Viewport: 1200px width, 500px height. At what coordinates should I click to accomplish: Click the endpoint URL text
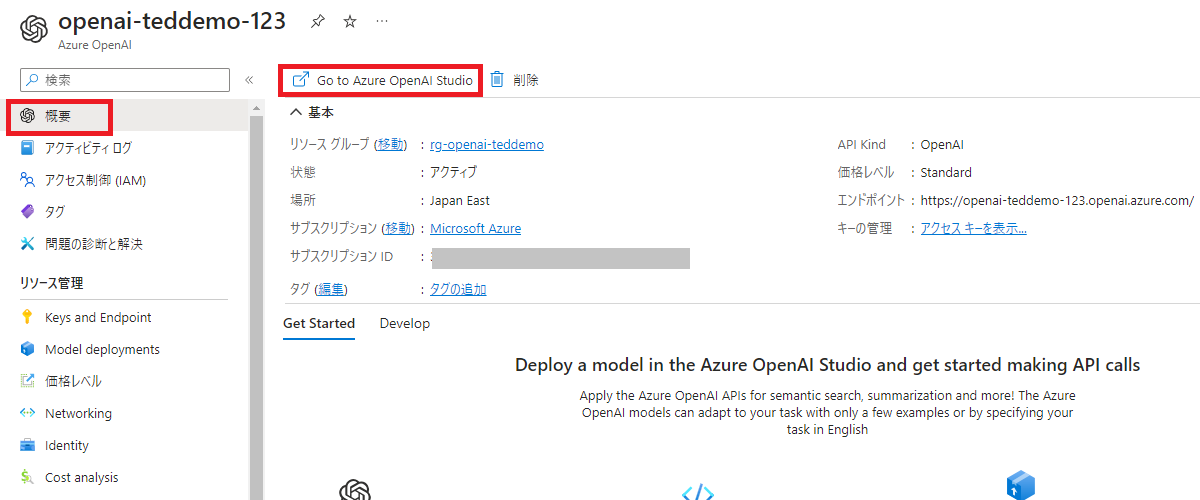coord(1057,200)
